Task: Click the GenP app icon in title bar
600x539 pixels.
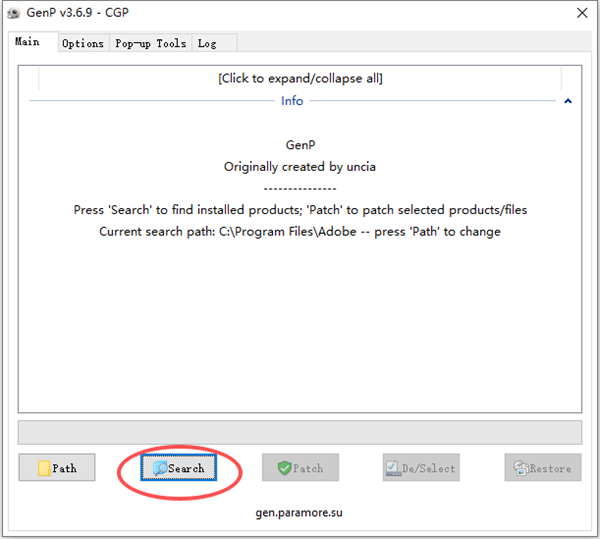Action: pyautogui.click(x=14, y=13)
